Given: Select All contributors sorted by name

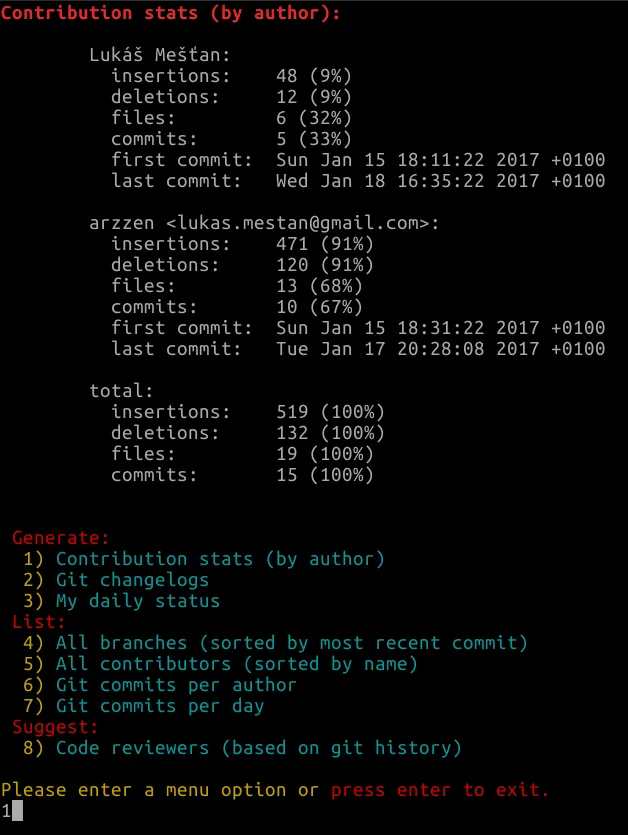Looking at the screenshot, I should (x=220, y=664).
